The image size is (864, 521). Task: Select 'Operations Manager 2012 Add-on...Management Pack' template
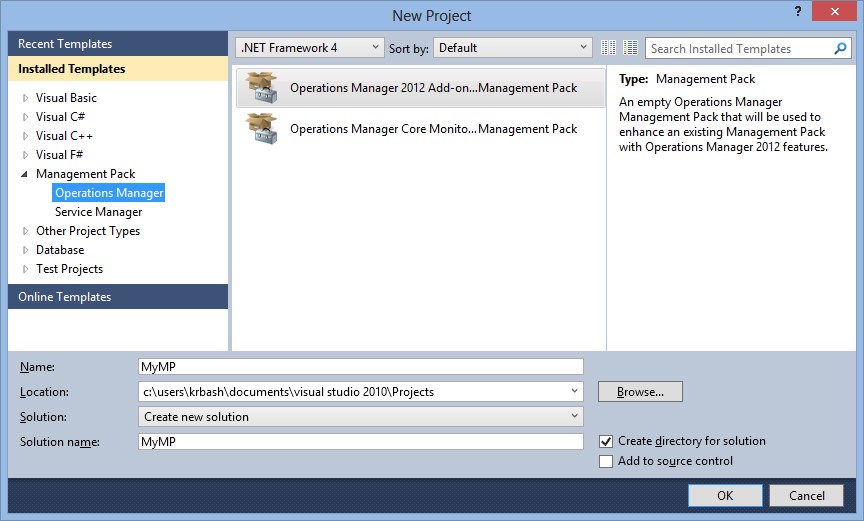420,88
